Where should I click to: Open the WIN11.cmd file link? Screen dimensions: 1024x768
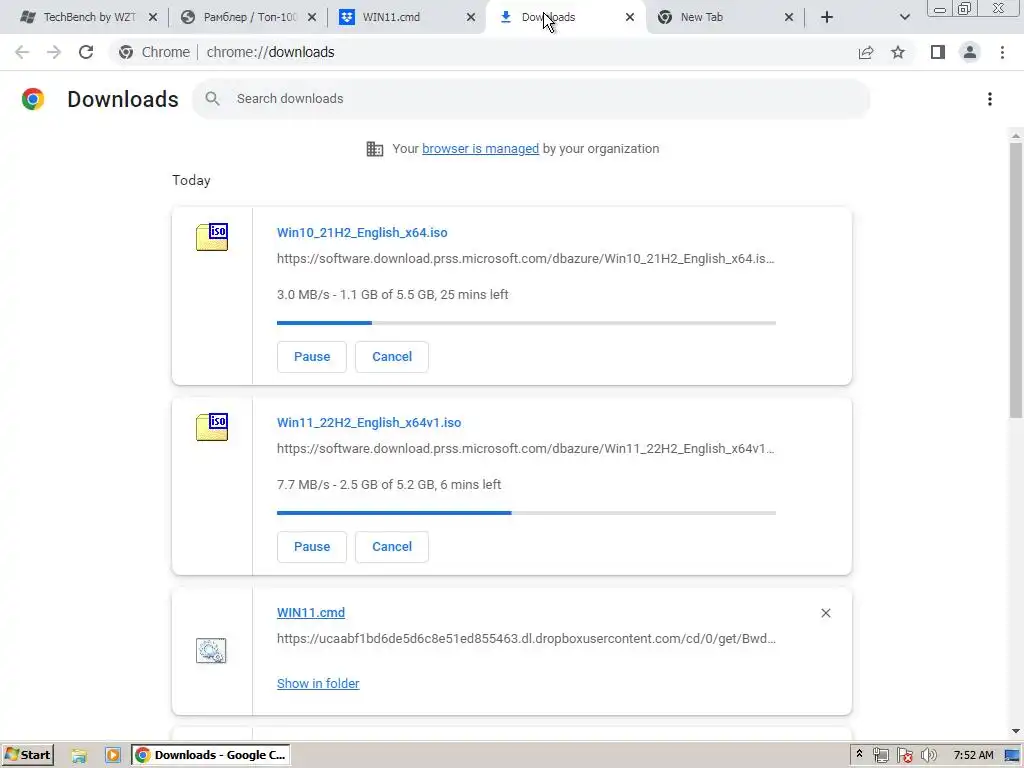click(311, 613)
